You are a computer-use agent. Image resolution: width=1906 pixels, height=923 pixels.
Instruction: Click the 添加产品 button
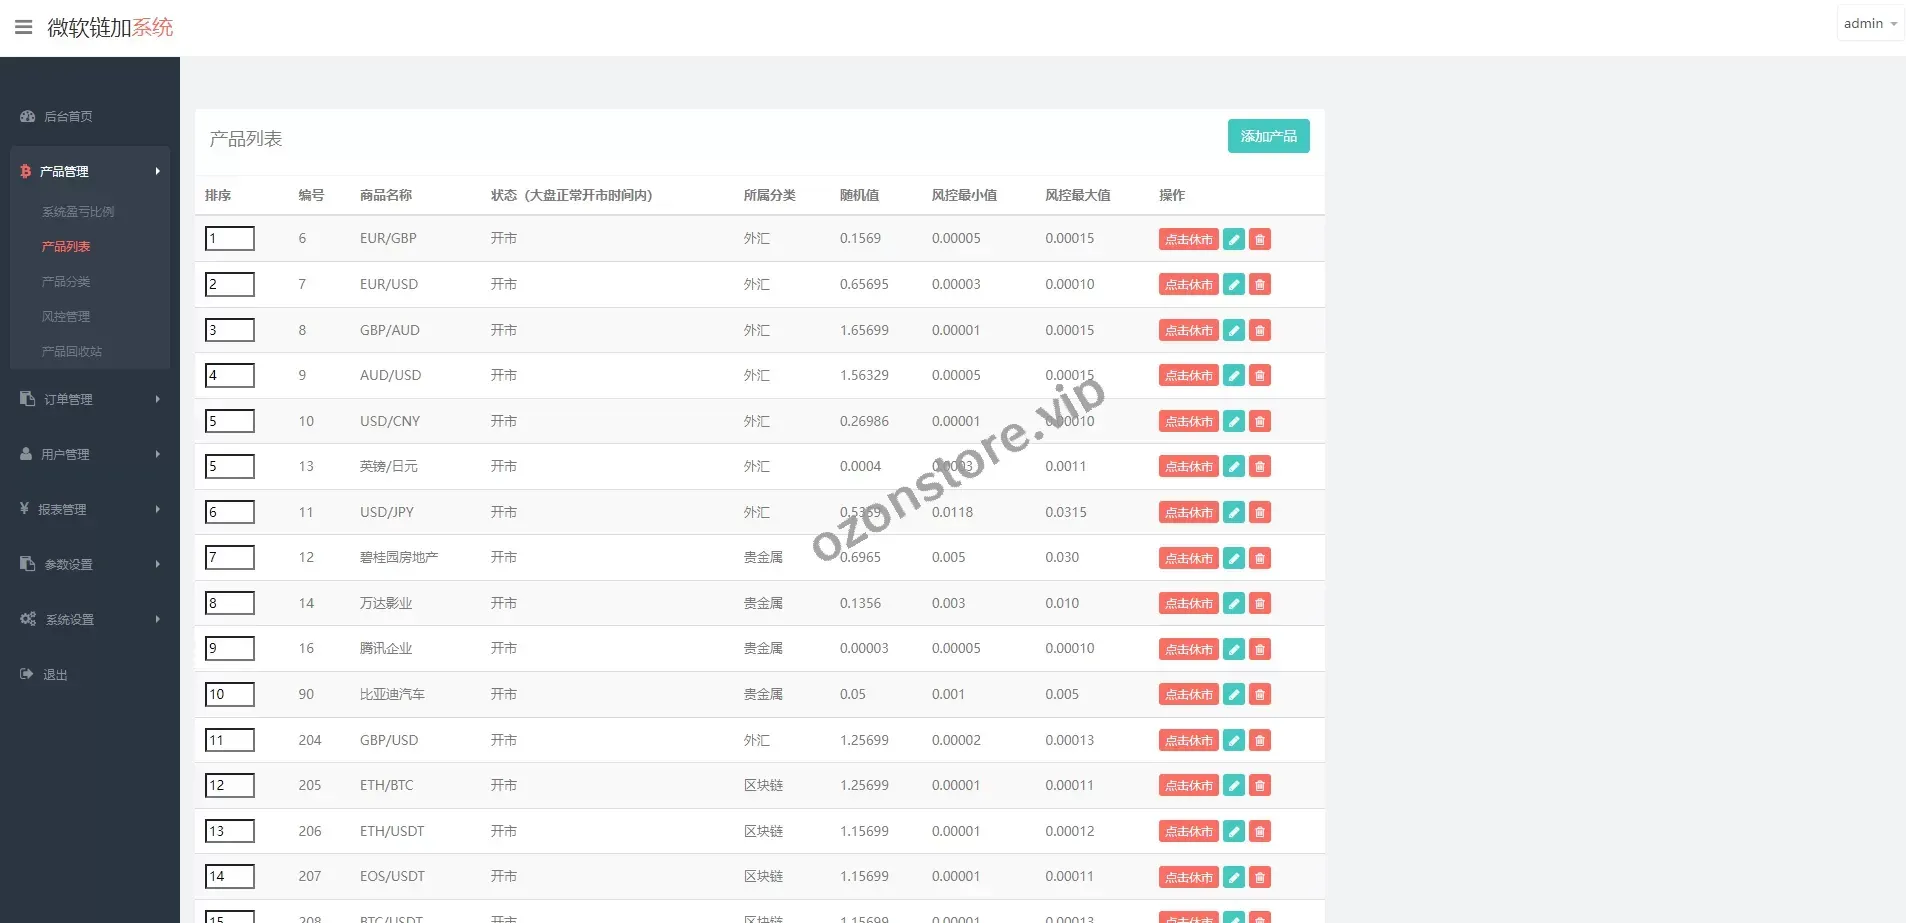click(x=1268, y=136)
